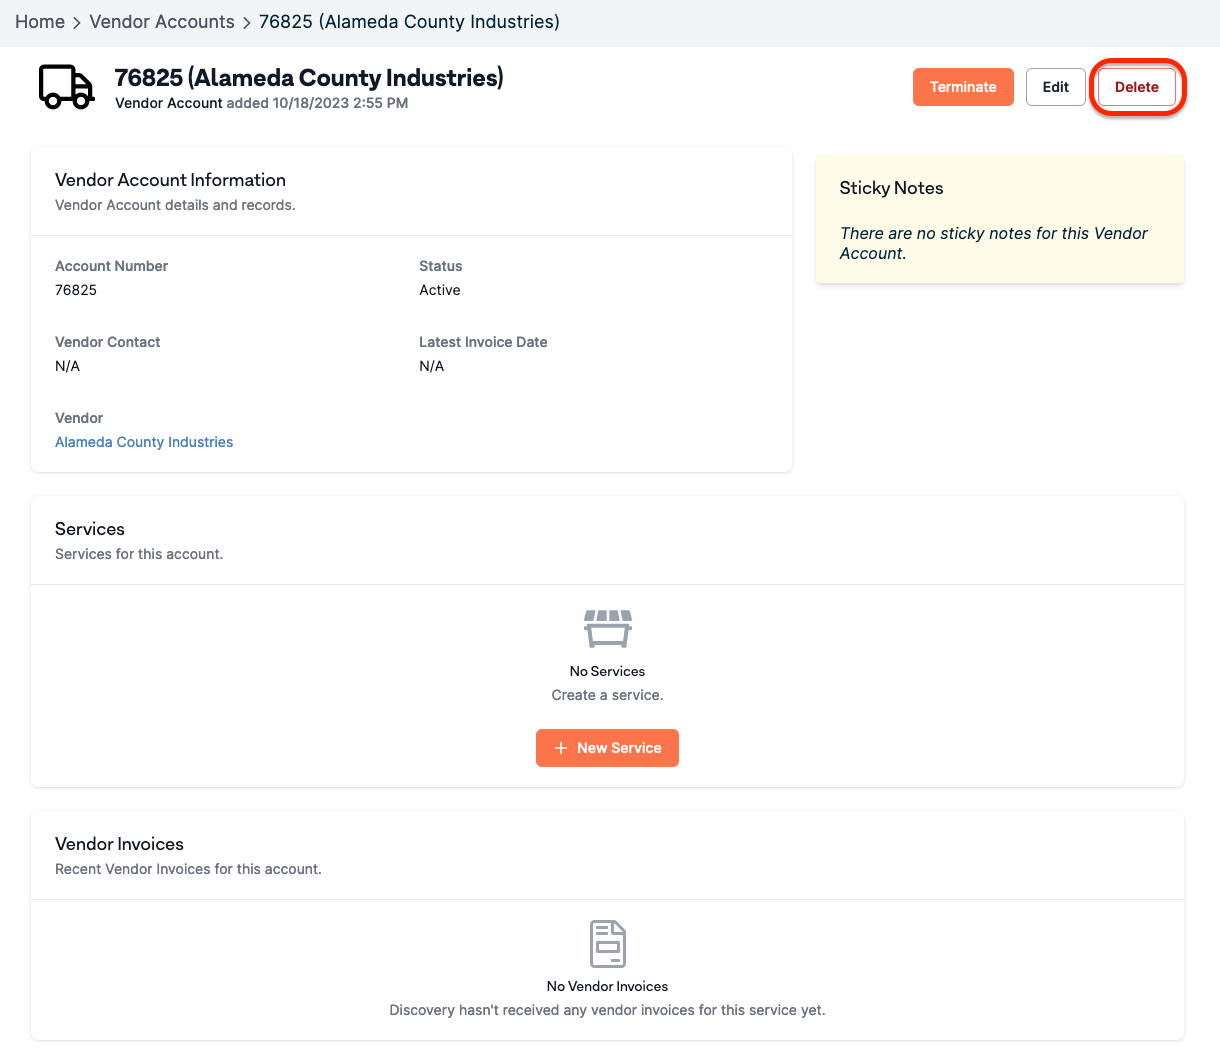Create a New Service
The width and height of the screenshot is (1220, 1052).
607,748
